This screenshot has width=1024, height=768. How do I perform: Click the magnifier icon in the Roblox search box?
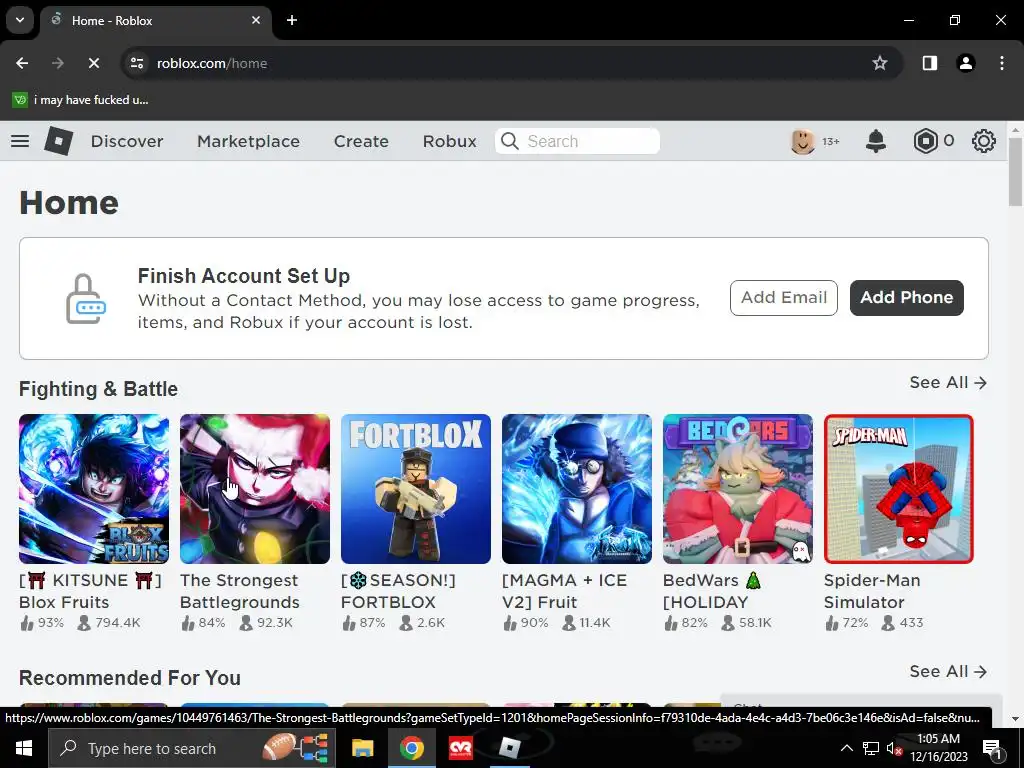tap(509, 141)
